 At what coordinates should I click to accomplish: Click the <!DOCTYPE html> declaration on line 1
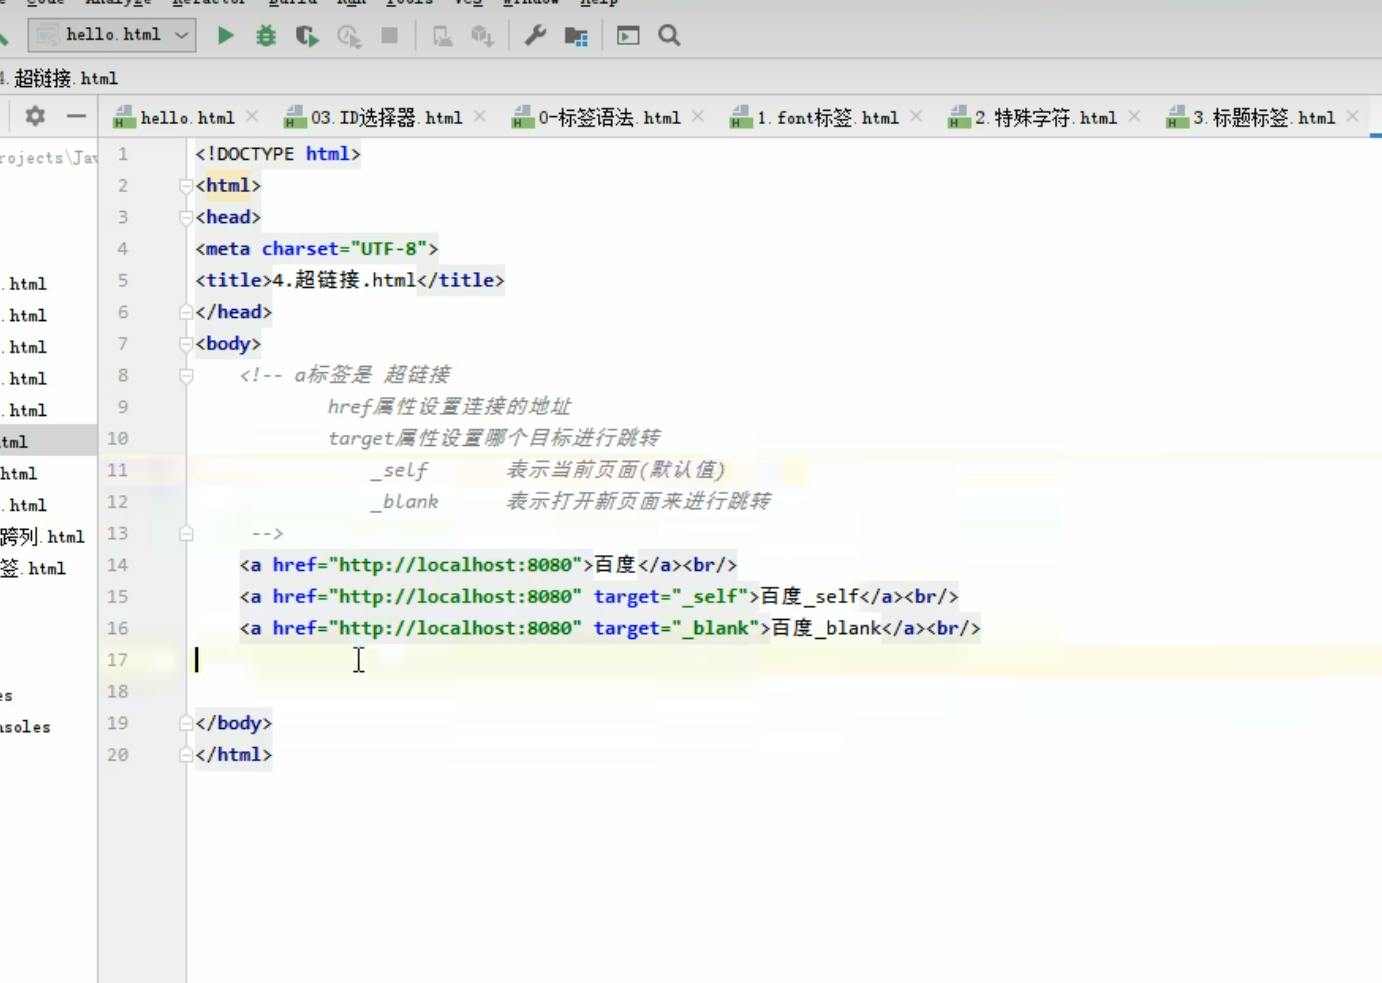pyautogui.click(x=278, y=154)
